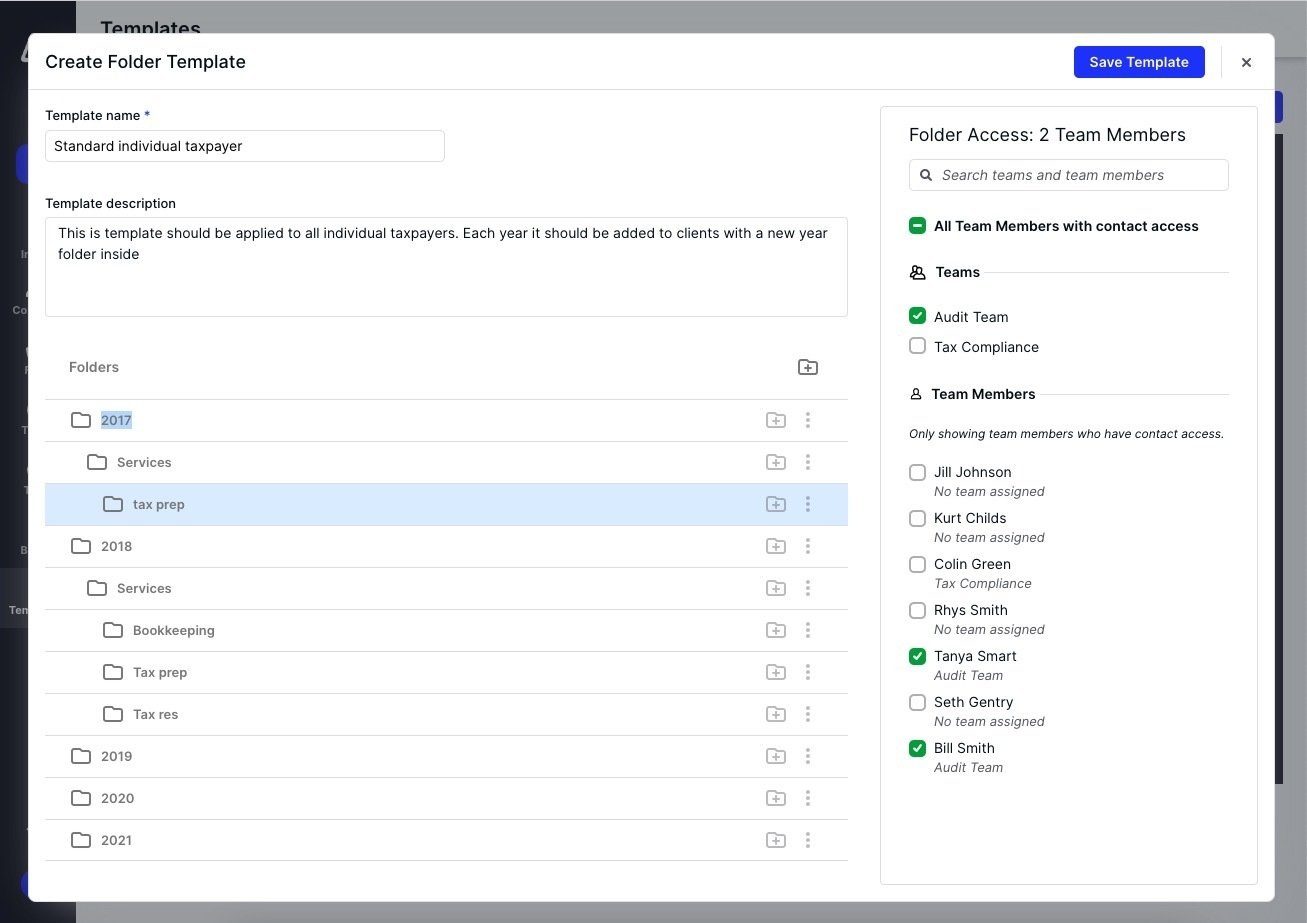Enable access for the Tax Compliance team
Viewport: 1307px width, 923px height.
click(917, 346)
